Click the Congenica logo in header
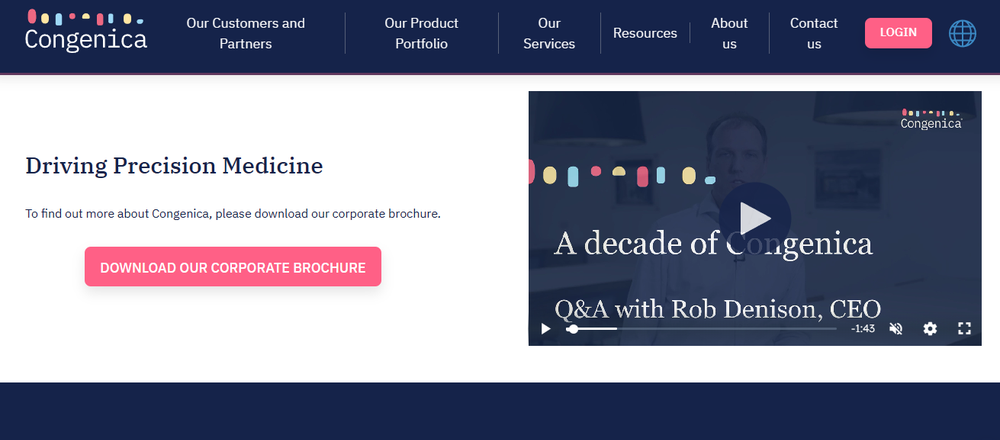This screenshot has width=1000, height=440. tap(86, 31)
